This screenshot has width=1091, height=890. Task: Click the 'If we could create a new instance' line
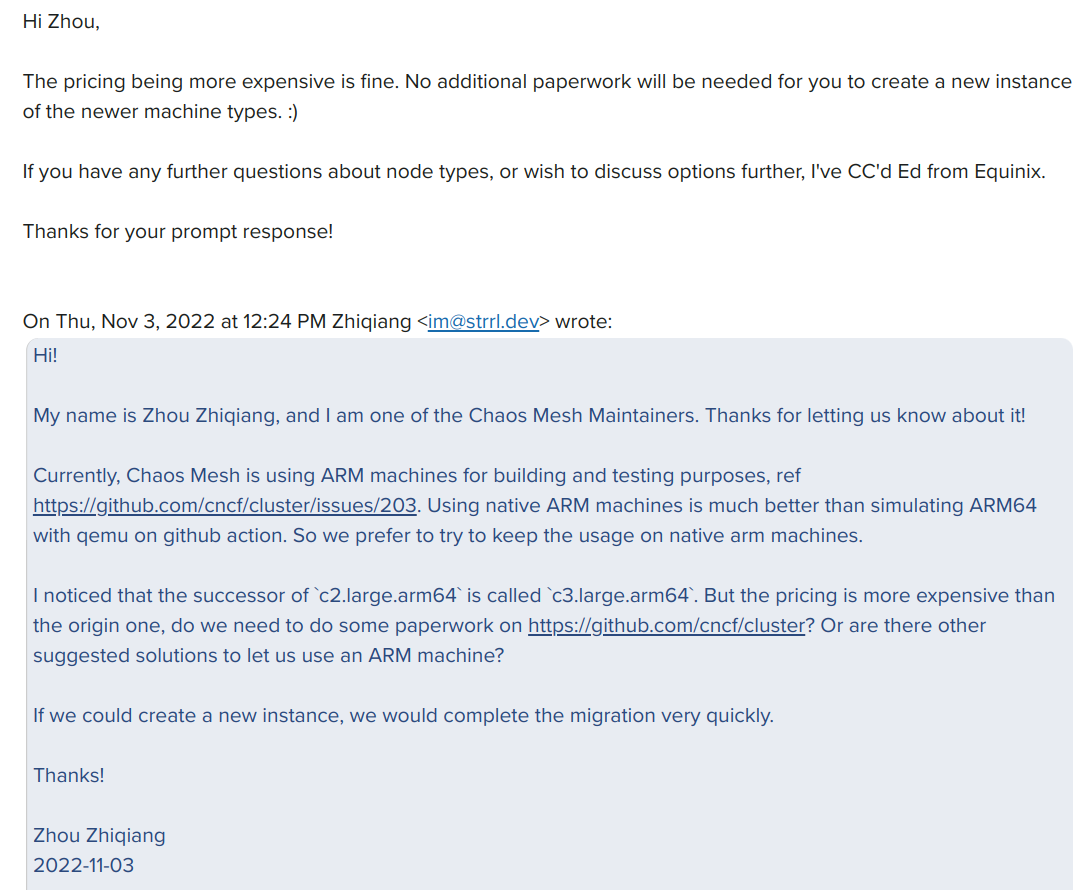pos(404,715)
